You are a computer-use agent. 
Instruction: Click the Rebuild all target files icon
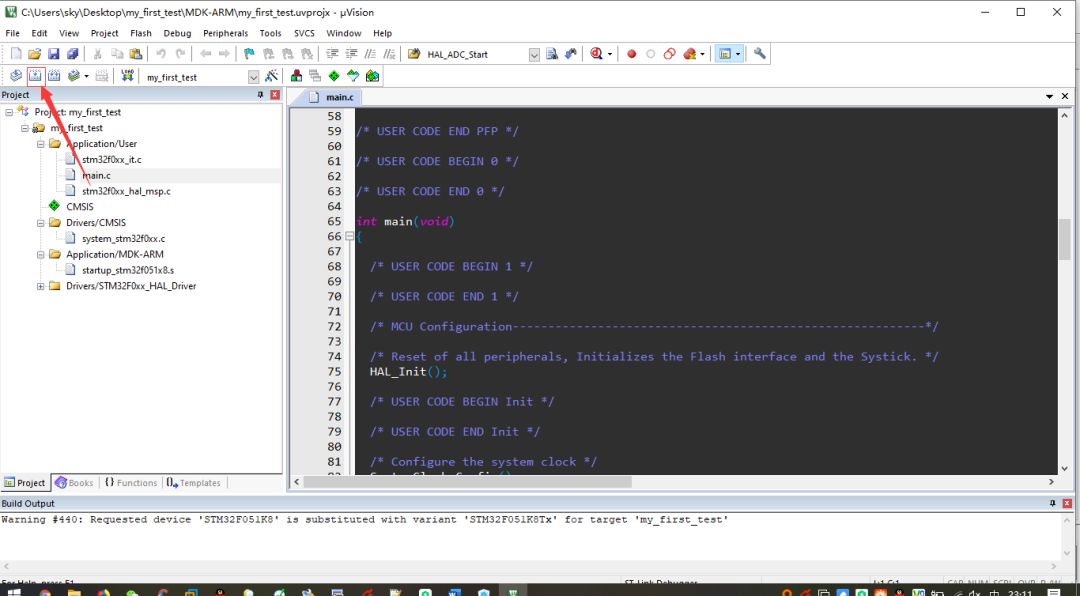coord(54,76)
